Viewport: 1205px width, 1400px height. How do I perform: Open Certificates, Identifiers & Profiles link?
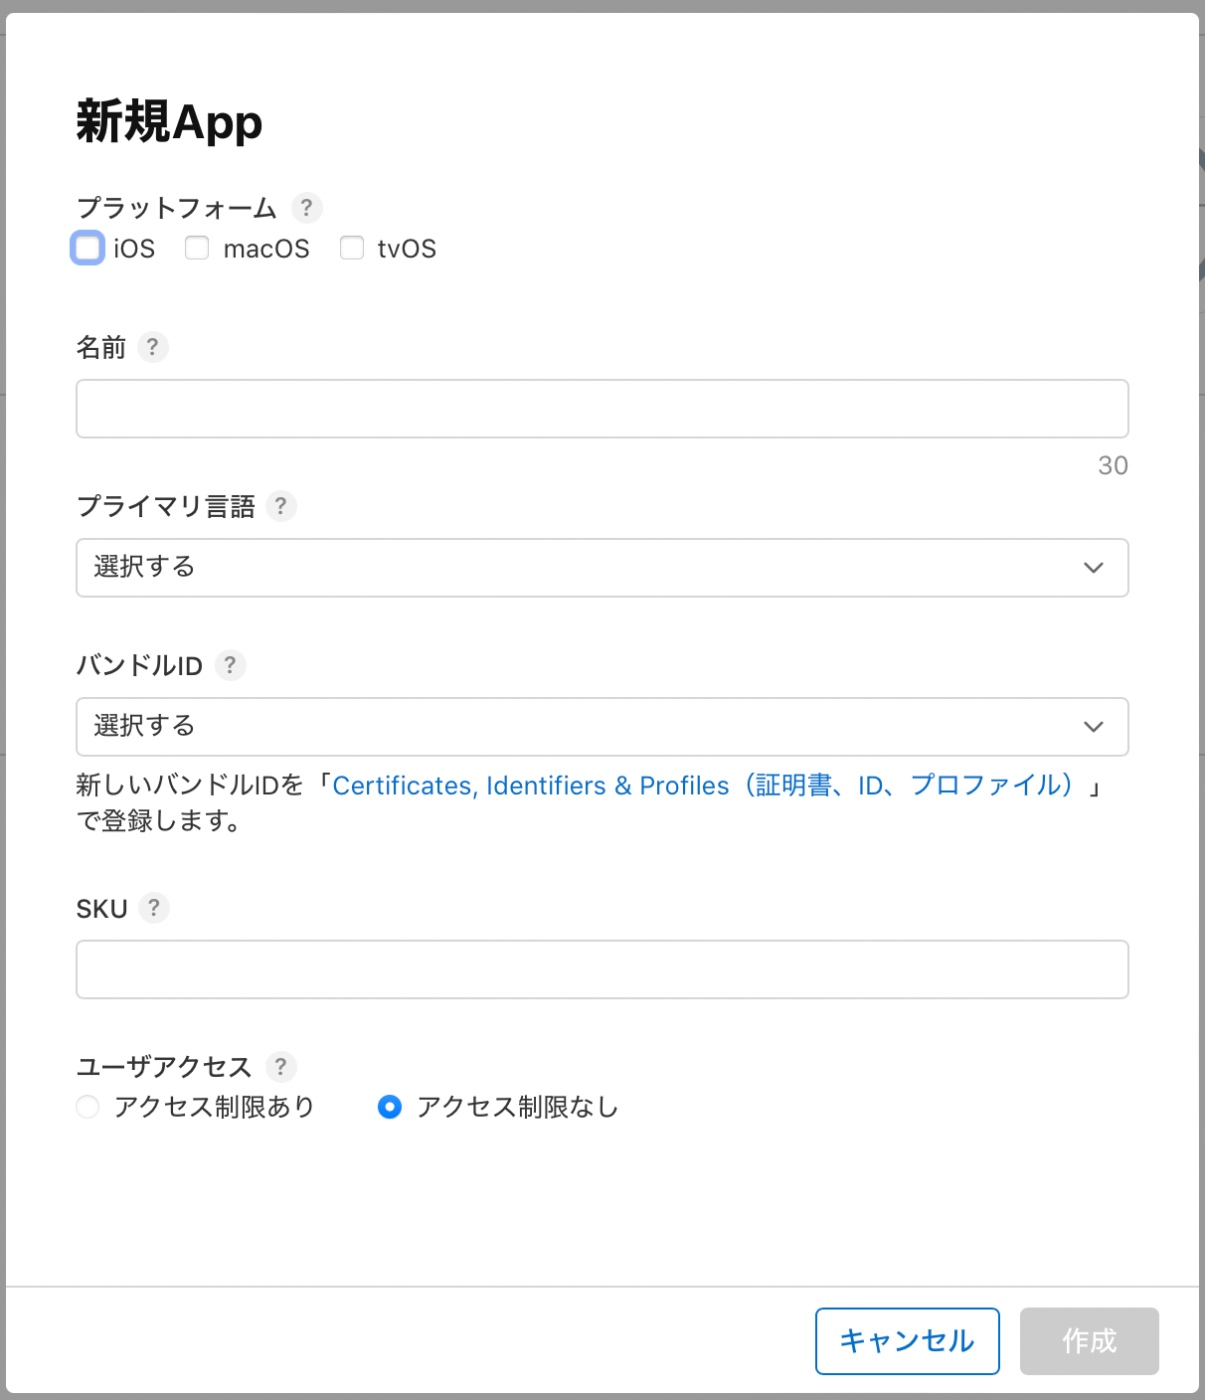tap(705, 786)
